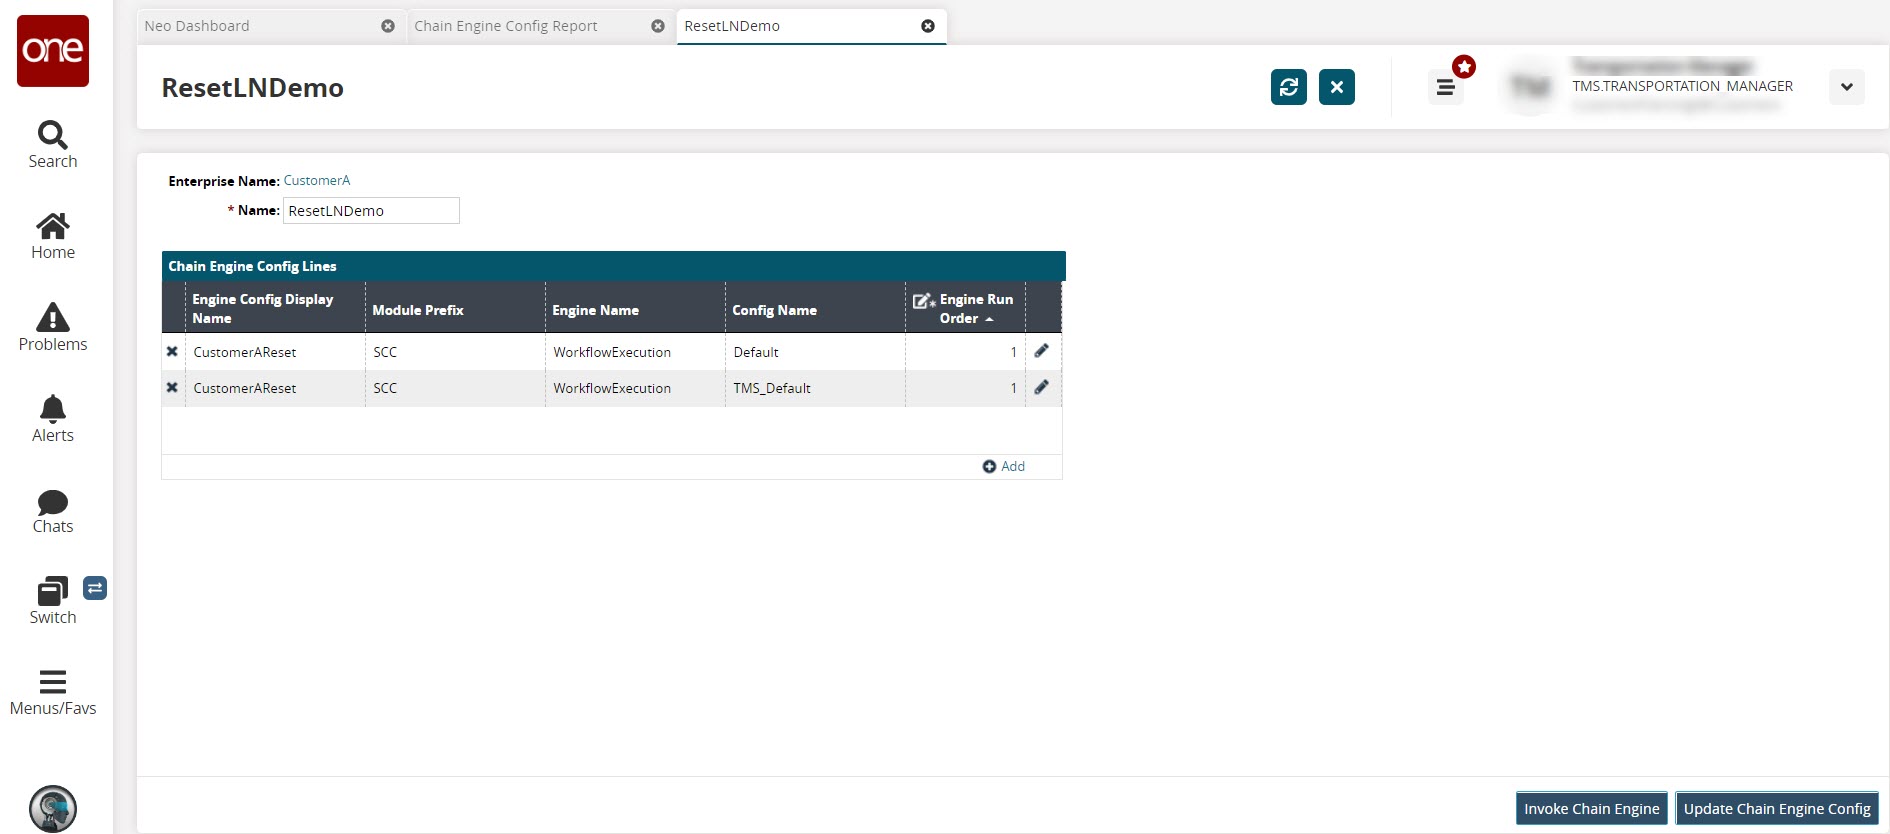Click CustomerAReset in the TMS_Default row
The image size is (1890, 834).
click(245, 388)
